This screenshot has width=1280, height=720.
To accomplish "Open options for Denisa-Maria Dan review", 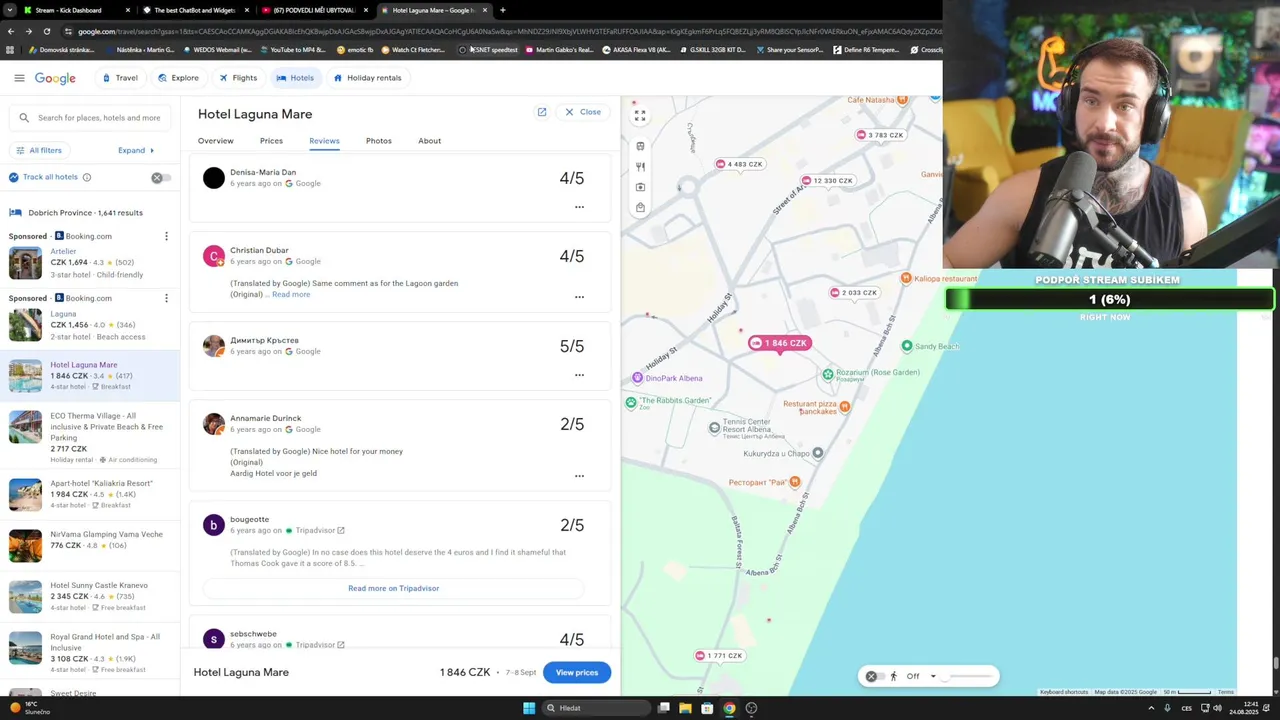I will 579,207.
